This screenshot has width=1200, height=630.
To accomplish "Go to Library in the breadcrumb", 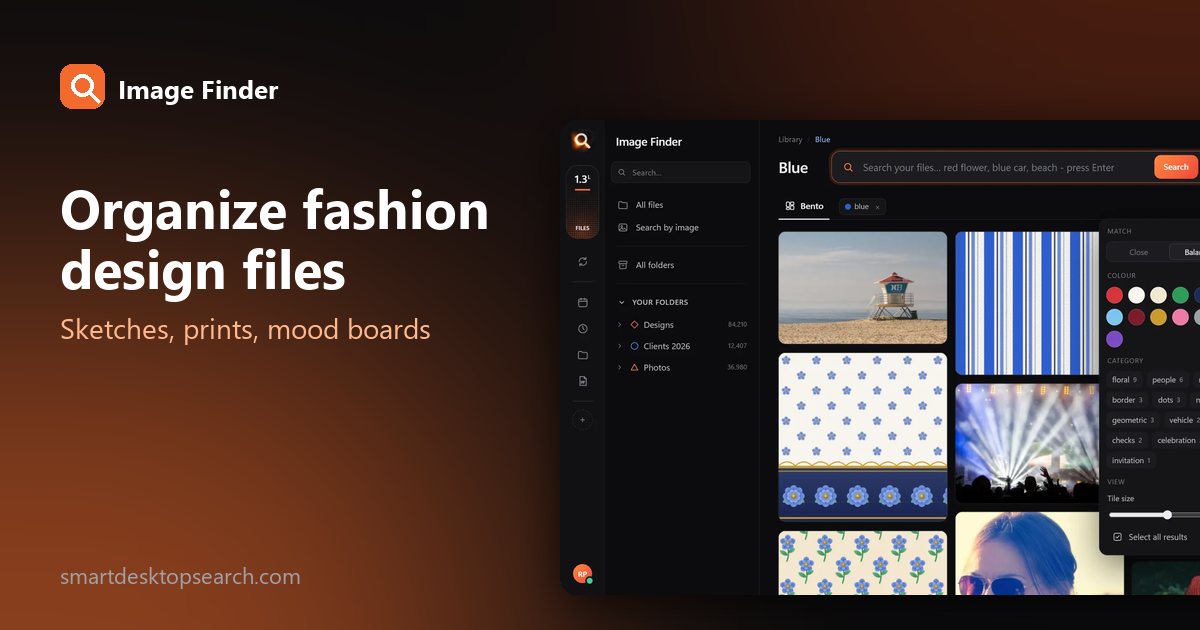I will pyautogui.click(x=790, y=140).
